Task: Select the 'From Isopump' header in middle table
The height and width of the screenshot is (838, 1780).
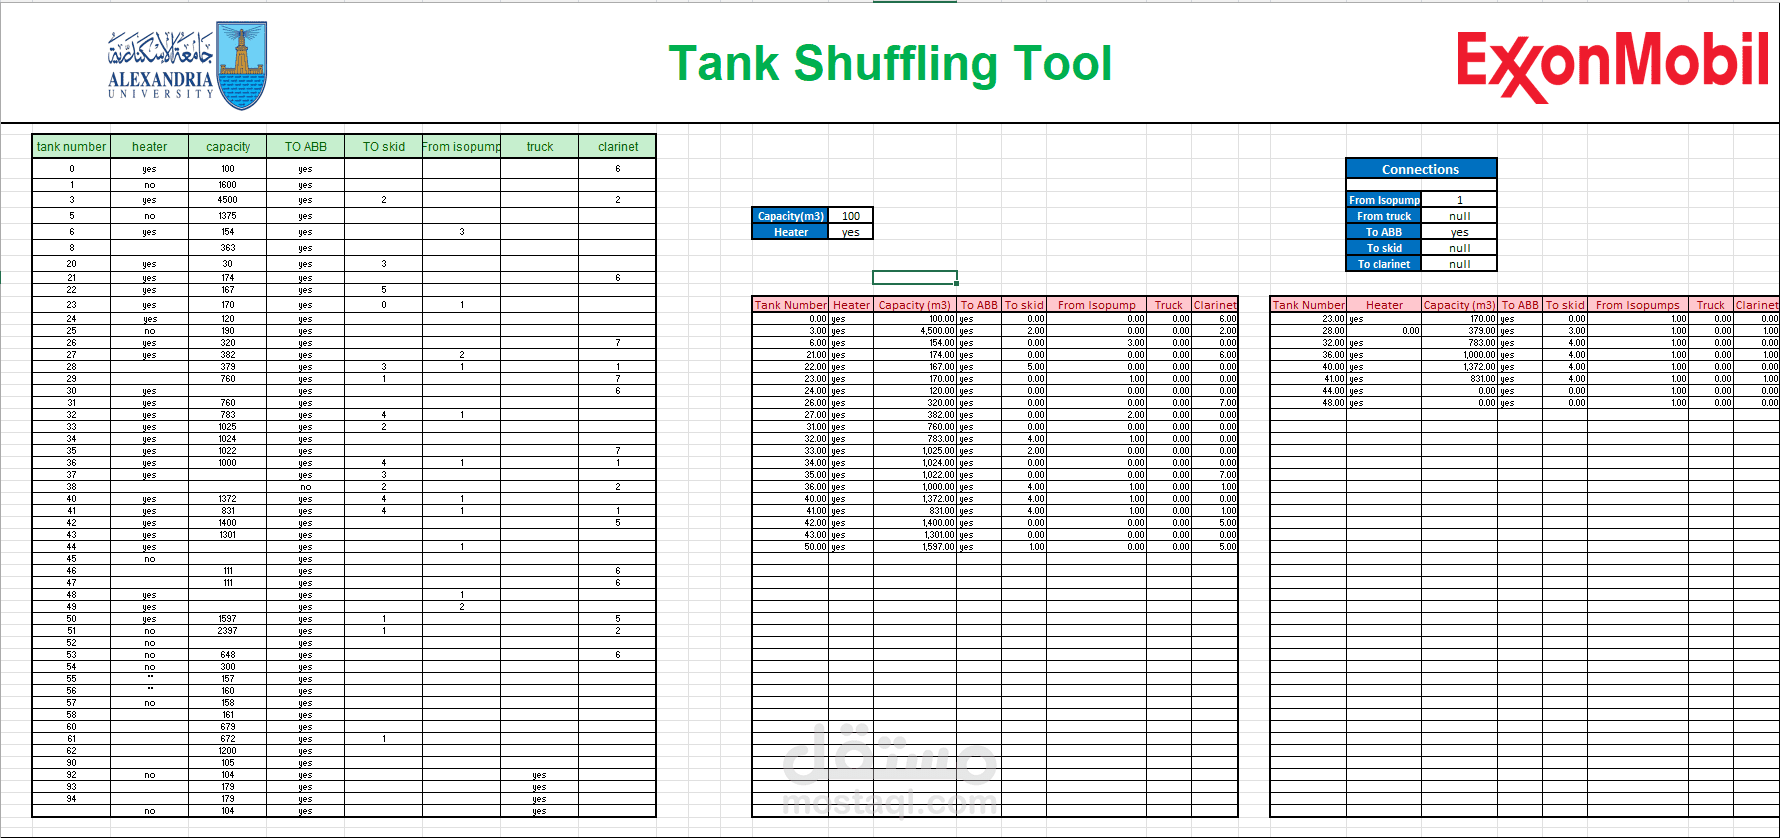Action: [1096, 305]
